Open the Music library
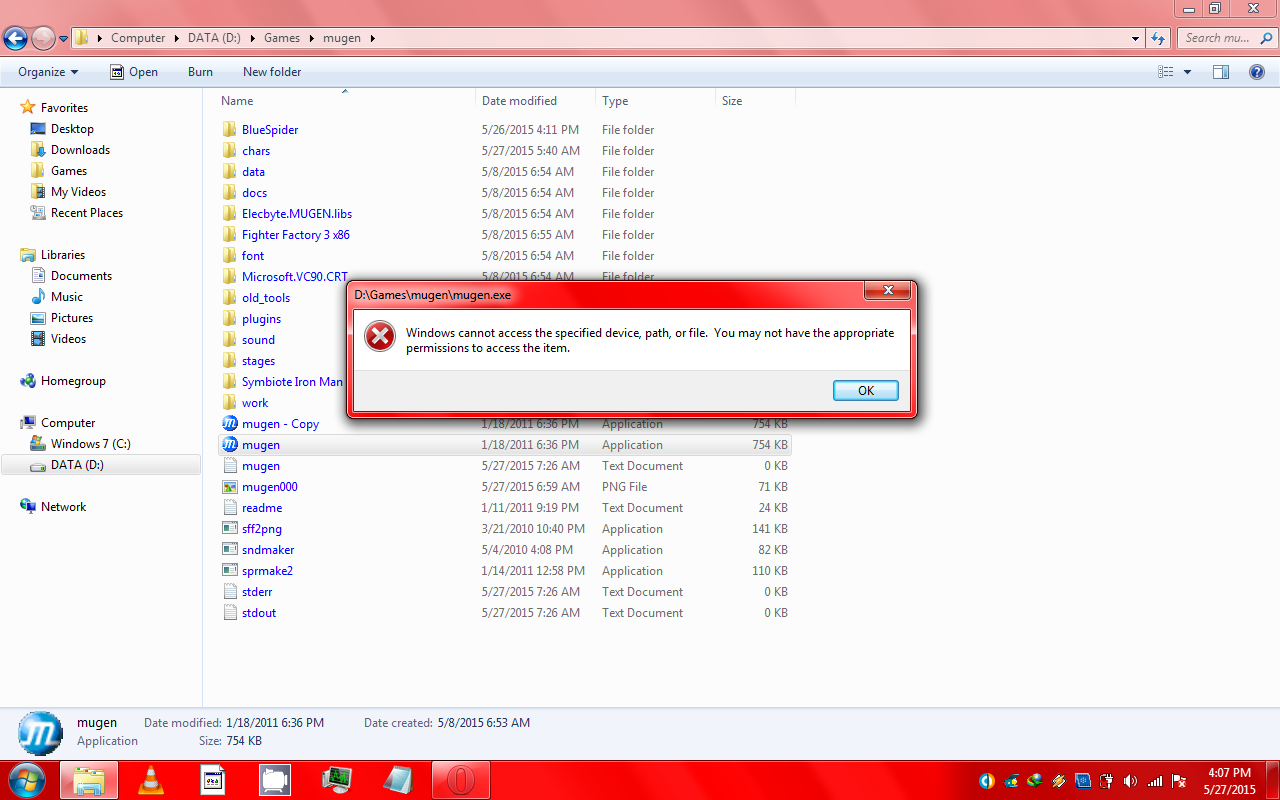Image resolution: width=1280 pixels, height=800 pixels. [x=67, y=297]
